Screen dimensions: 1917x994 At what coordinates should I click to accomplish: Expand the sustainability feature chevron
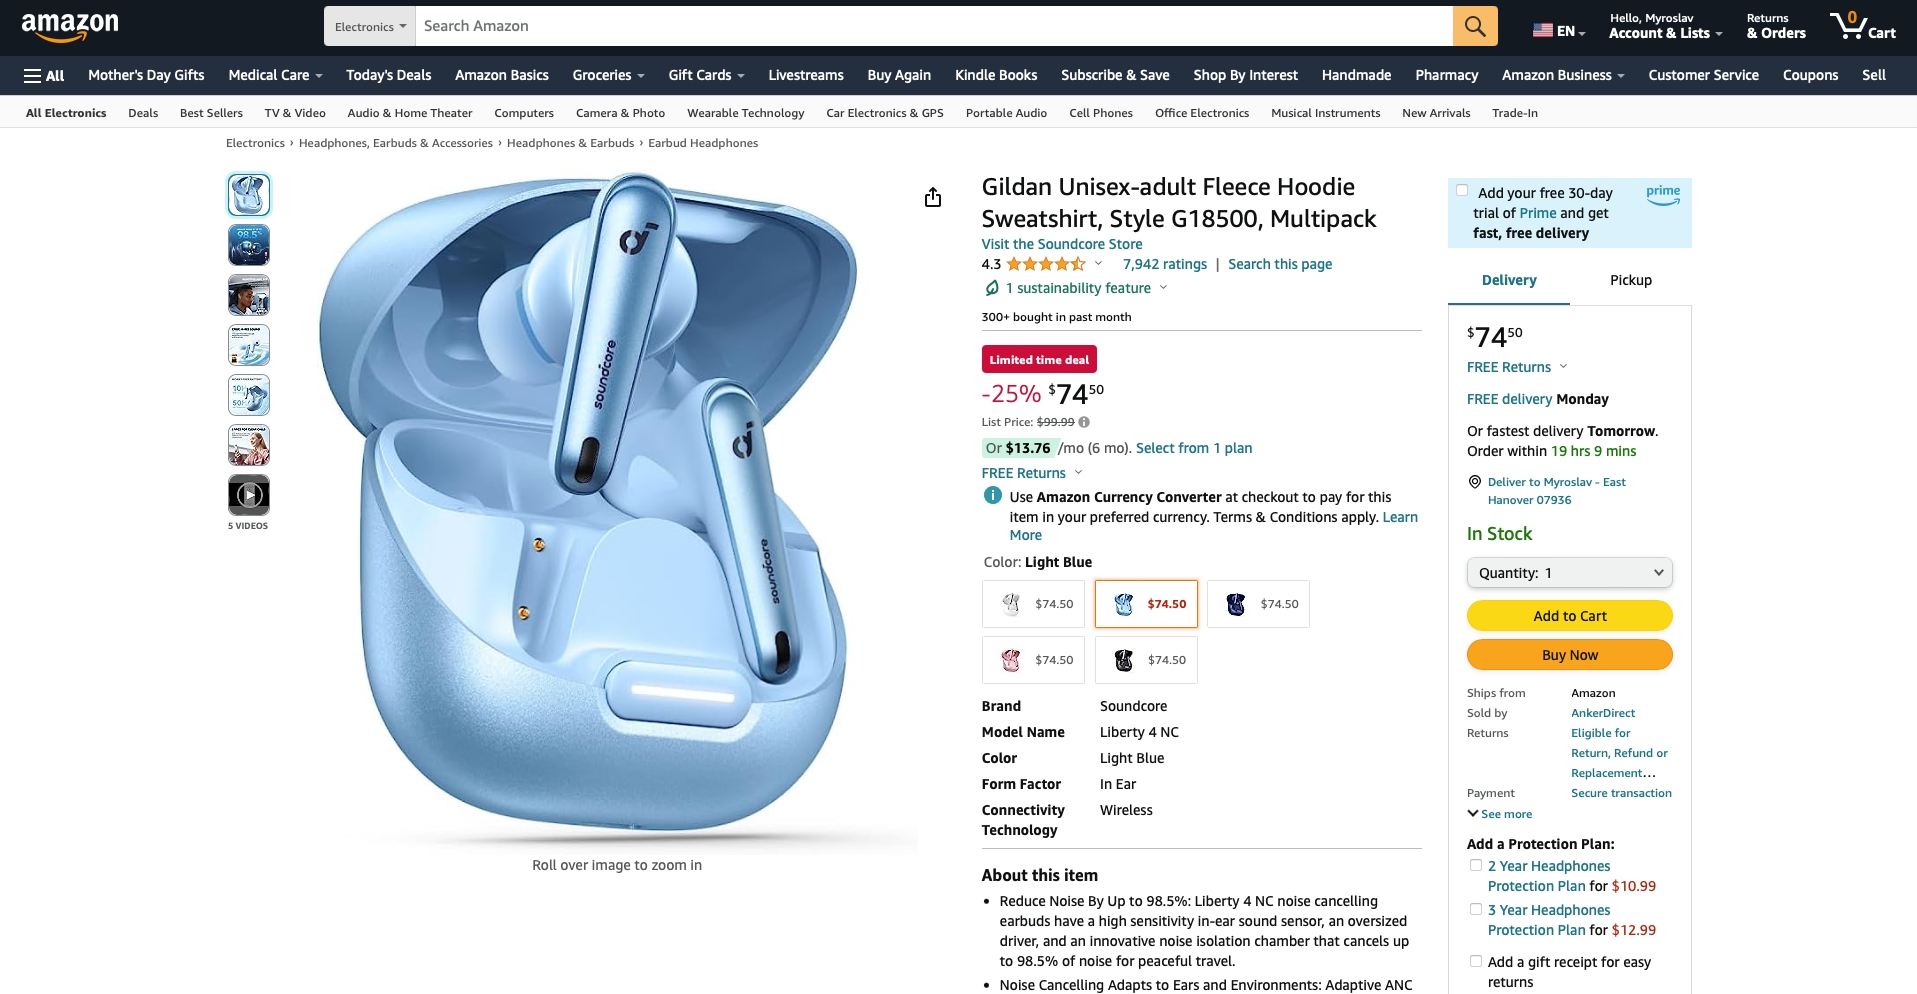(x=1163, y=288)
